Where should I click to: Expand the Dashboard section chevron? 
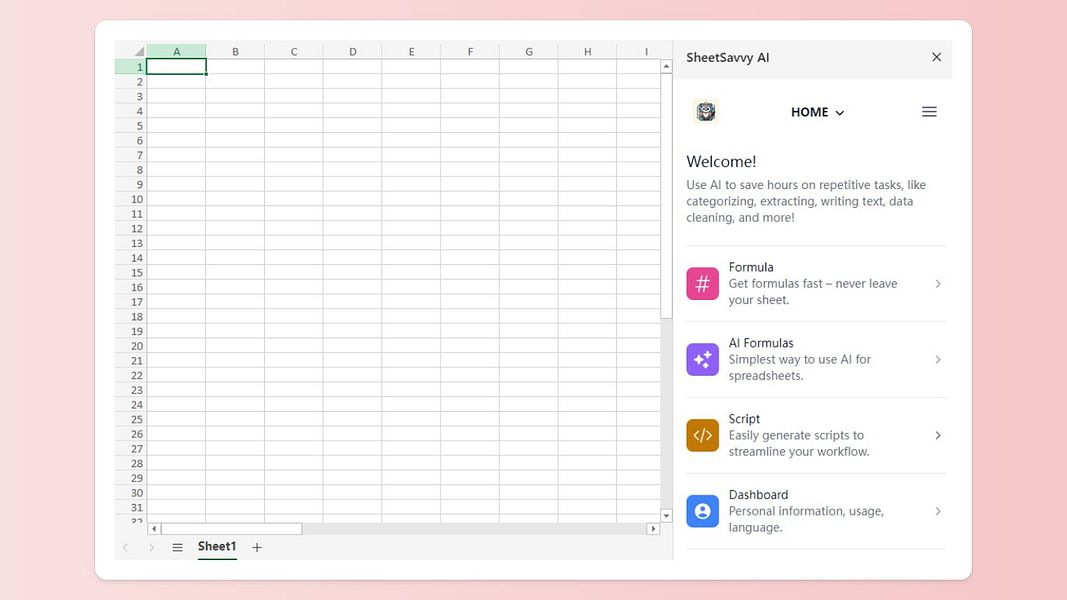tap(937, 511)
